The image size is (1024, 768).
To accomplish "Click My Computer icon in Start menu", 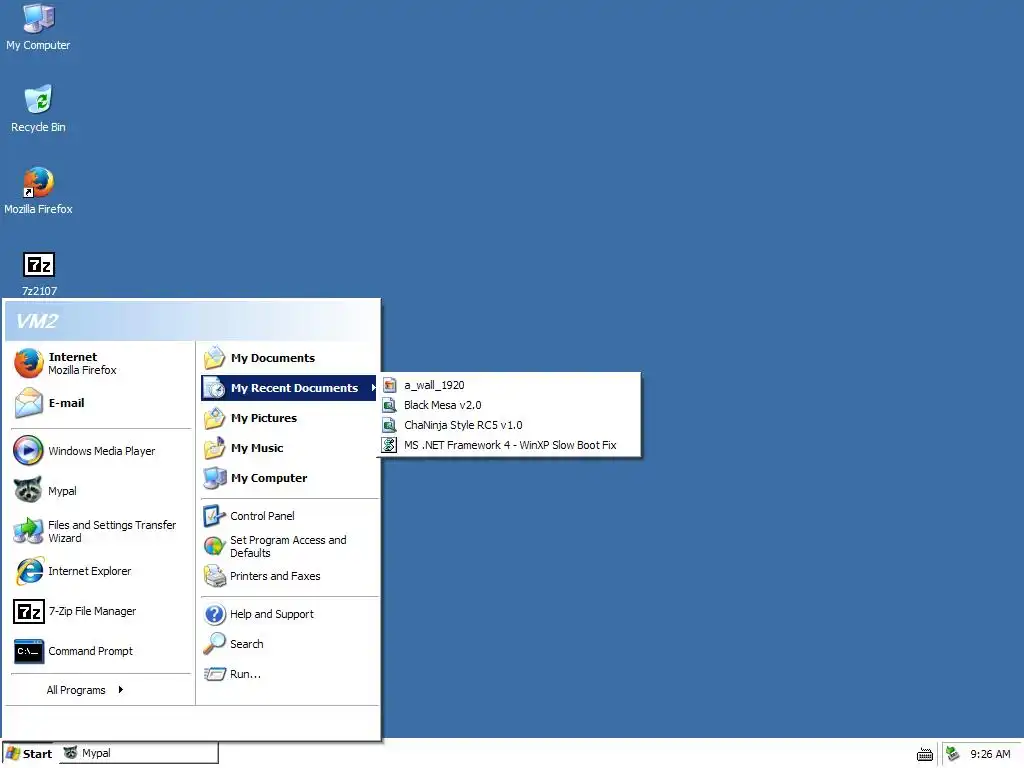I will [x=214, y=478].
